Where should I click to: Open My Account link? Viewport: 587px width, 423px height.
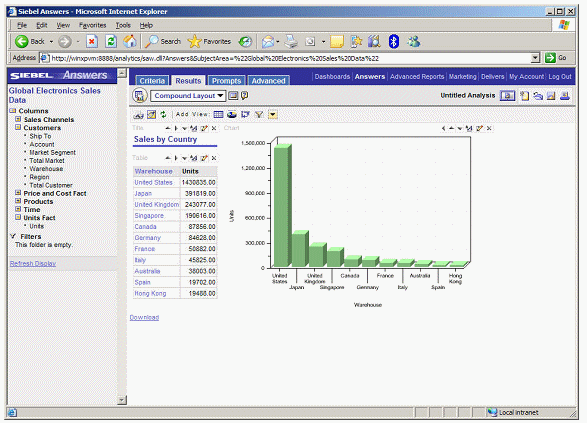pos(526,76)
